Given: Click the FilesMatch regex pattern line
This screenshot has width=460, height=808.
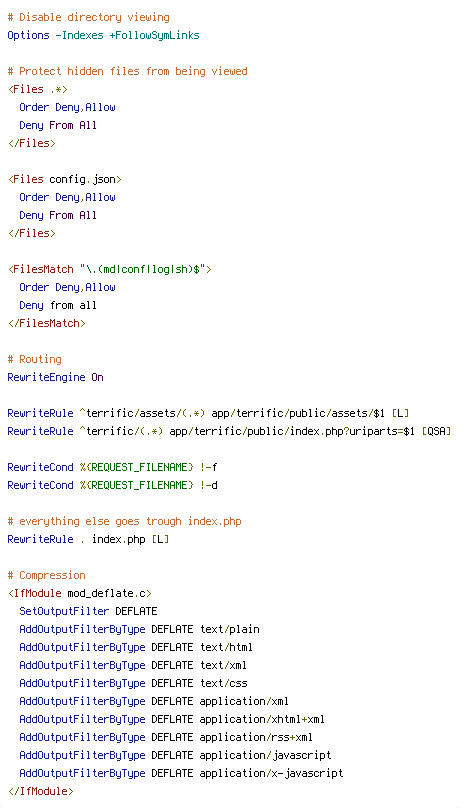Looking at the screenshot, I should (x=109, y=270).
